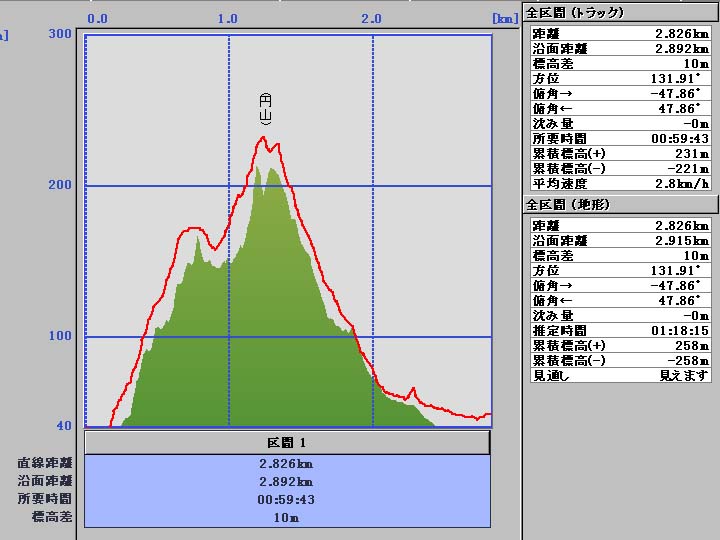Click the 推定時間 01:18:15 row
This screenshot has height=540, width=720.
pyautogui.click(x=620, y=330)
